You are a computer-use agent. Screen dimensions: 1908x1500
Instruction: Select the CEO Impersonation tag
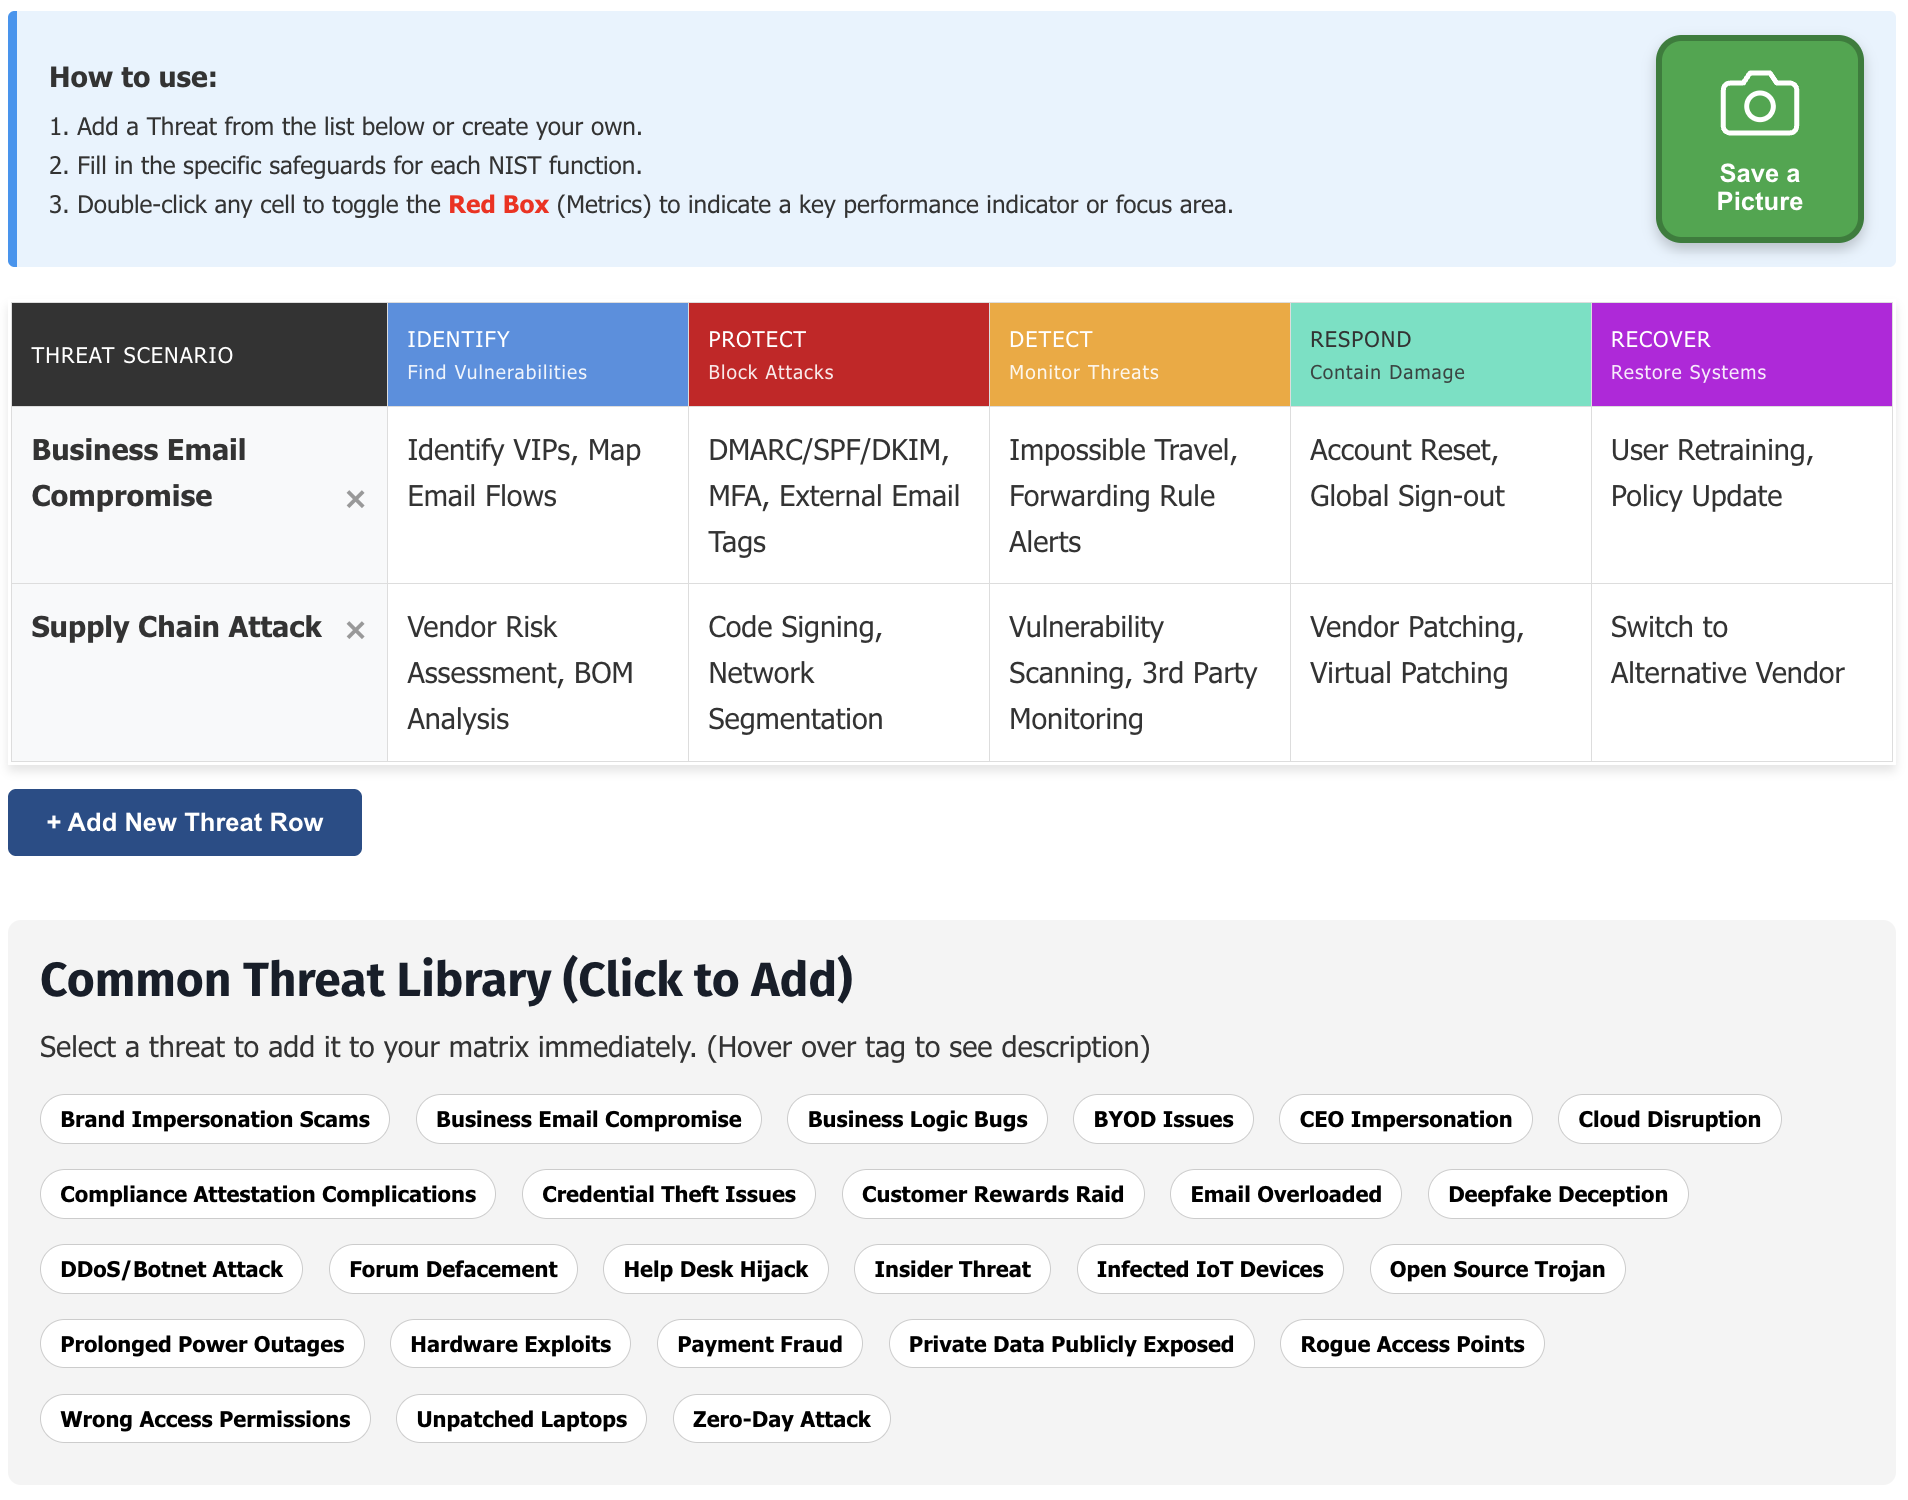(x=1404, y=1119)
